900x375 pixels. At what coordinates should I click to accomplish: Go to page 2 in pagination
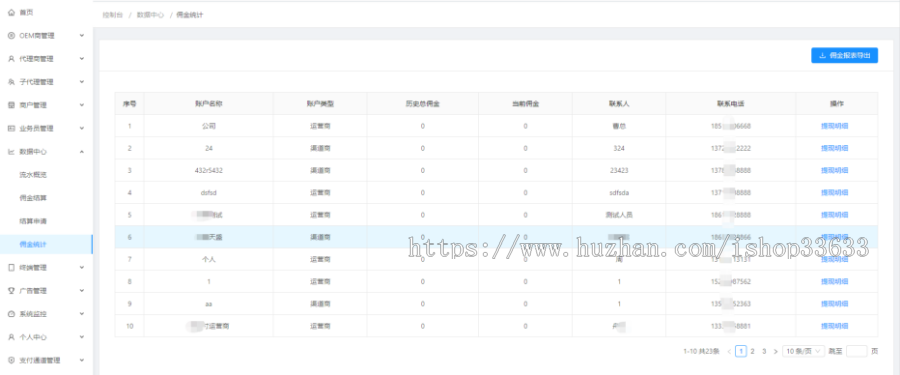click(x=752, y=351)
